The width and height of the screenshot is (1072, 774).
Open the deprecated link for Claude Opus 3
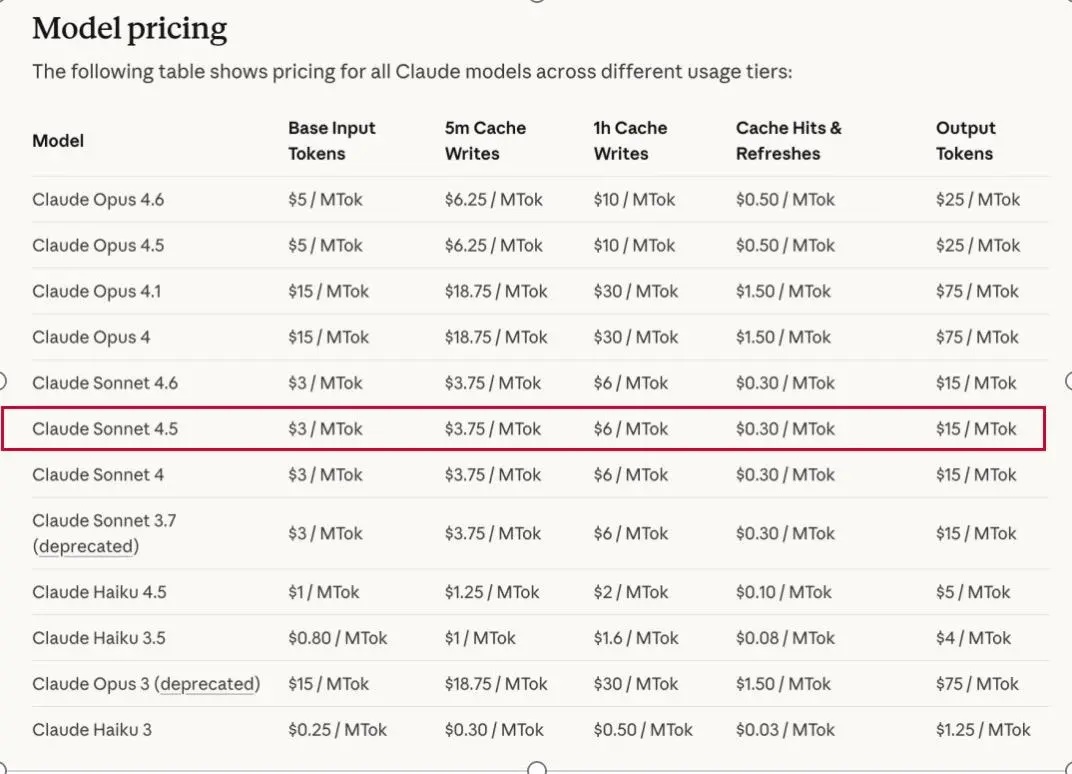208,684
